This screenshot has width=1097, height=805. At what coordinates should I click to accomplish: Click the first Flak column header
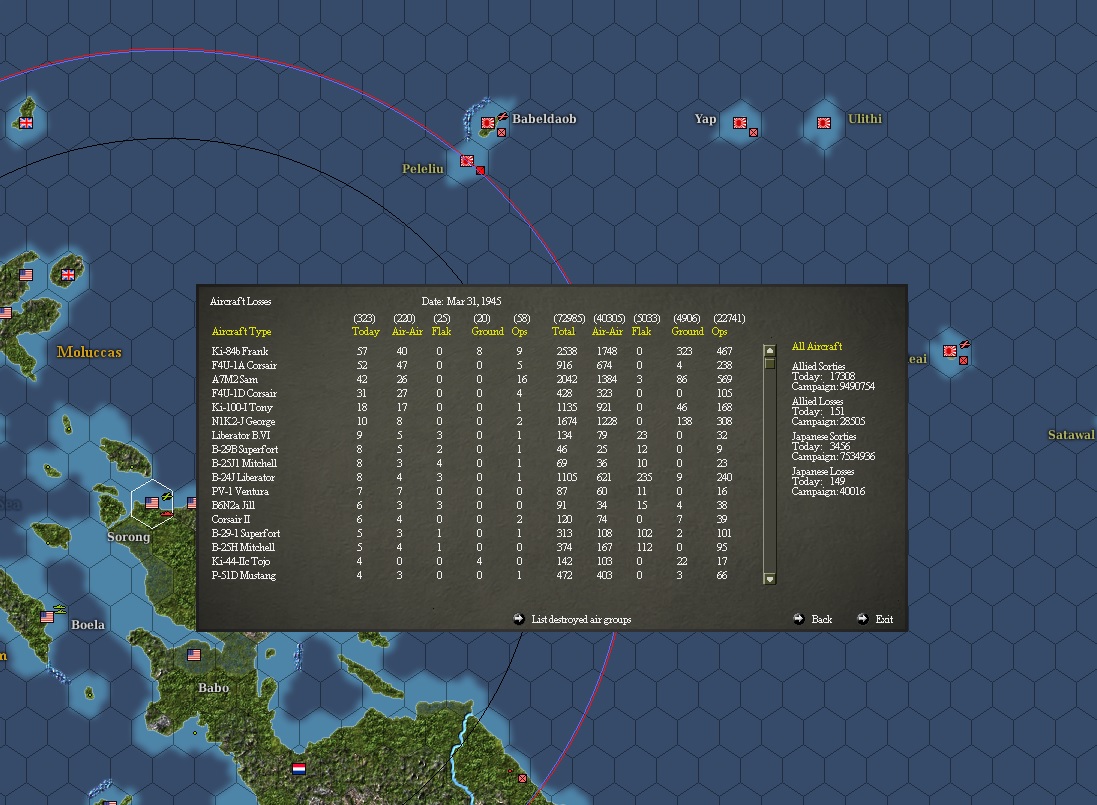(x=441, y=332)
